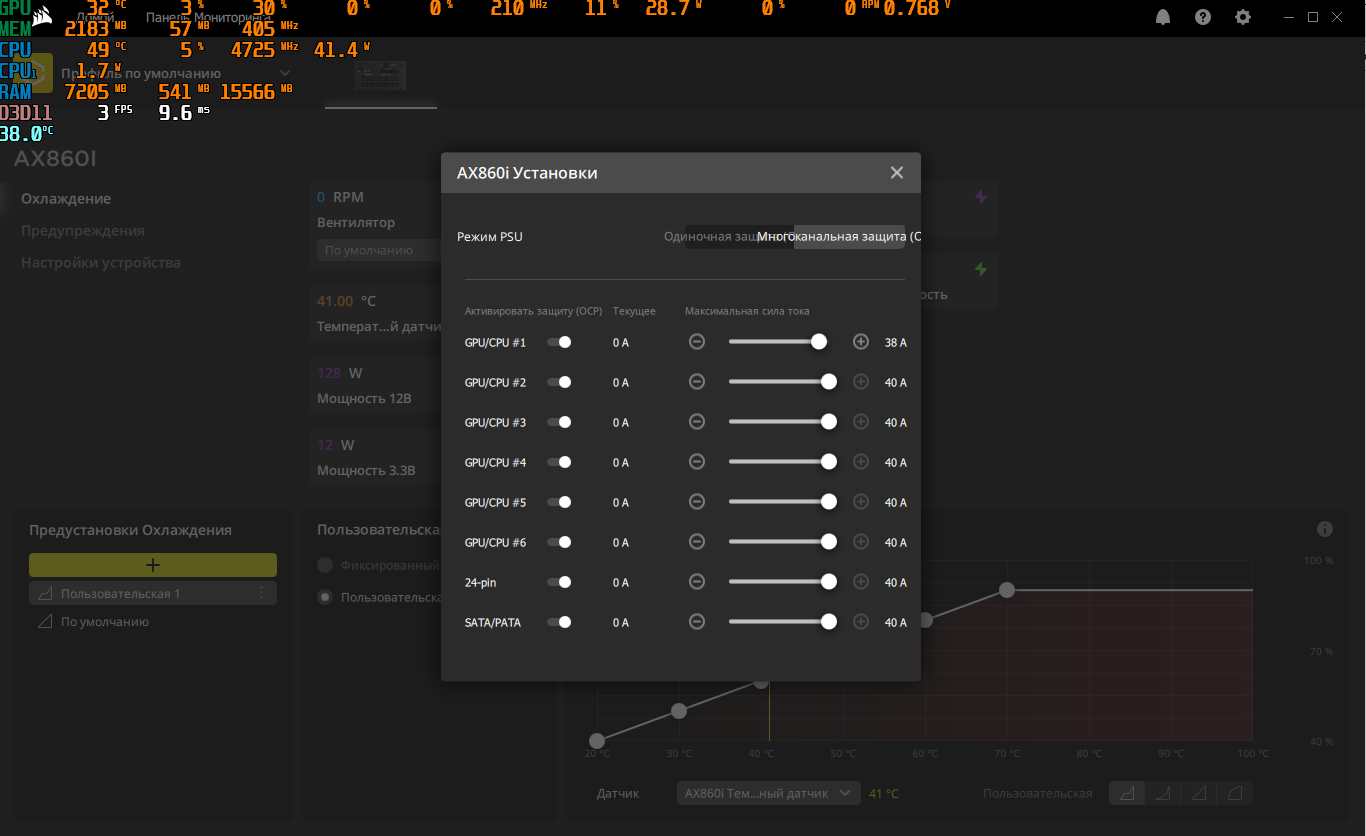The width and height of the screenshot is (1366, 836).
Task: Open the help question mark icon
Action: pos(1203,17)
